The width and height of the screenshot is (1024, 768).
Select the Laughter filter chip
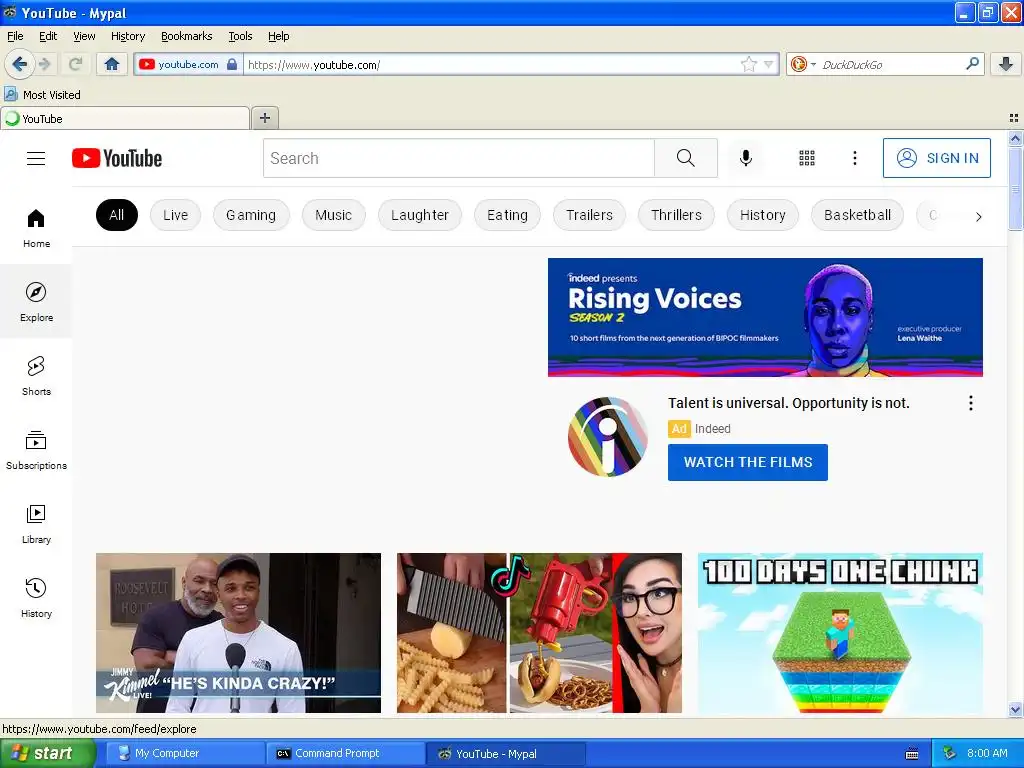pos(420,215)
